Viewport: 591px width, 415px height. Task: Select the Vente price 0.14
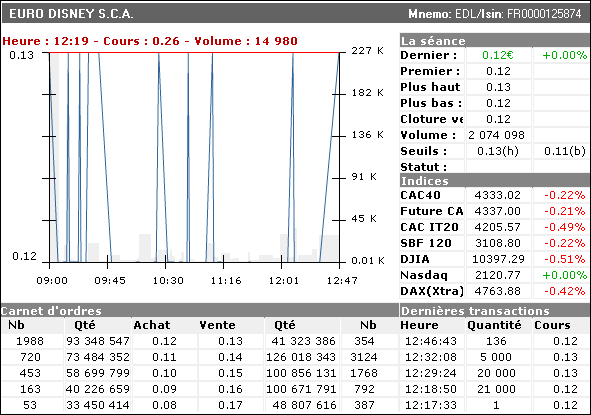click(x=230, y=357)
